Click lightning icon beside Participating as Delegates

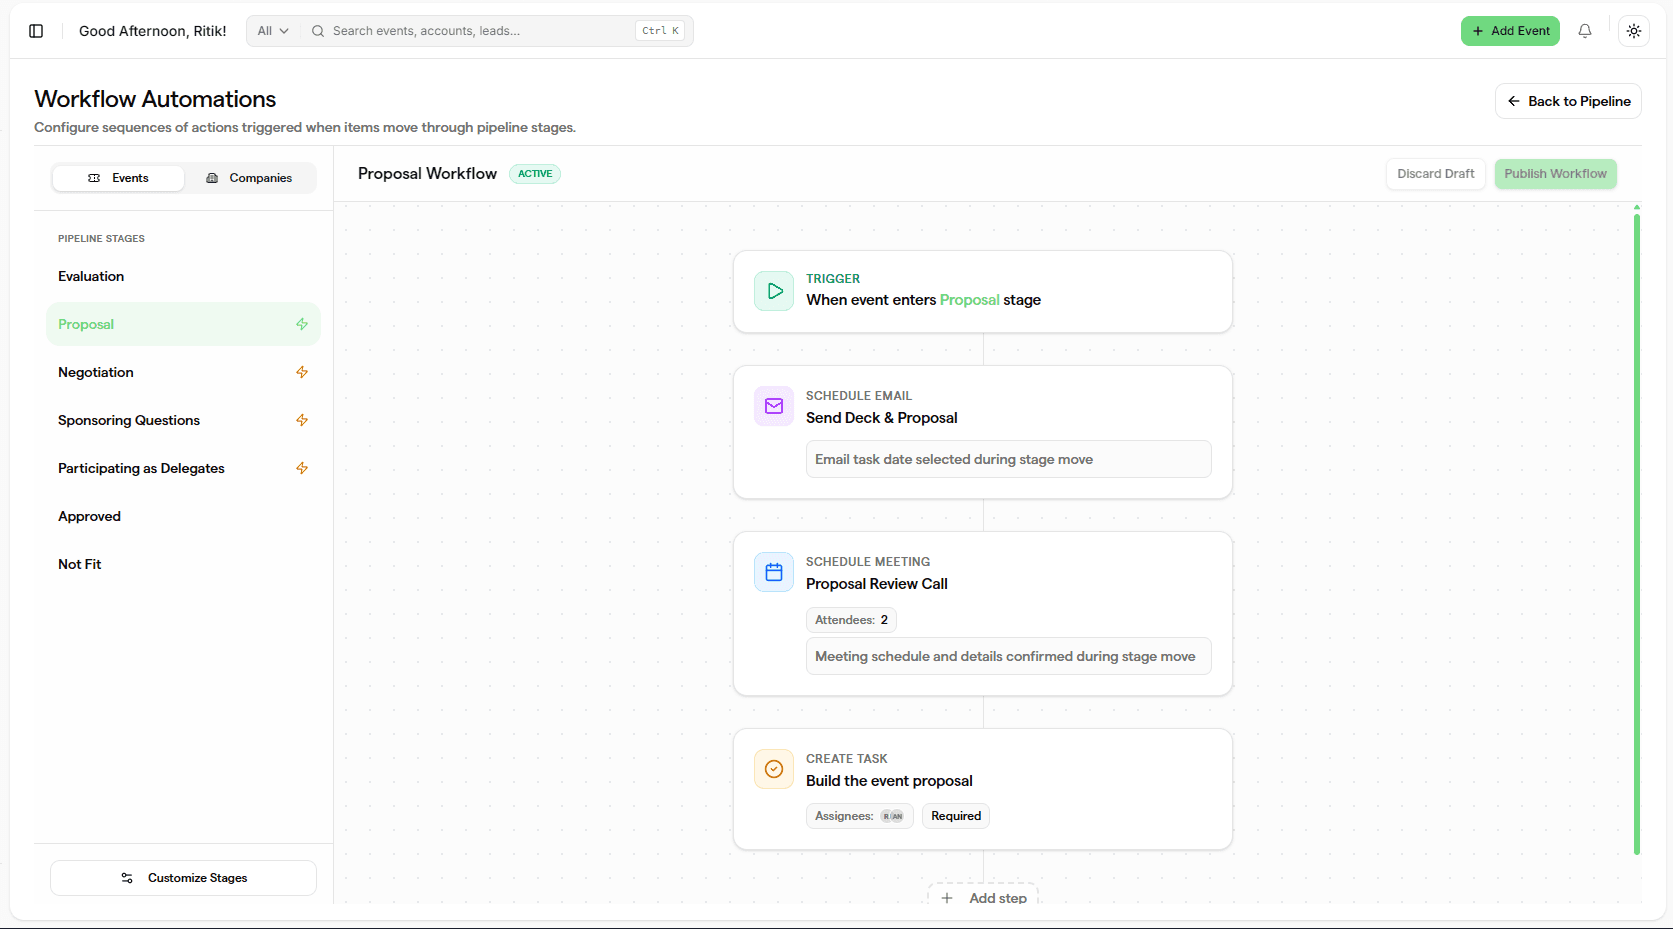click(302, 468)
